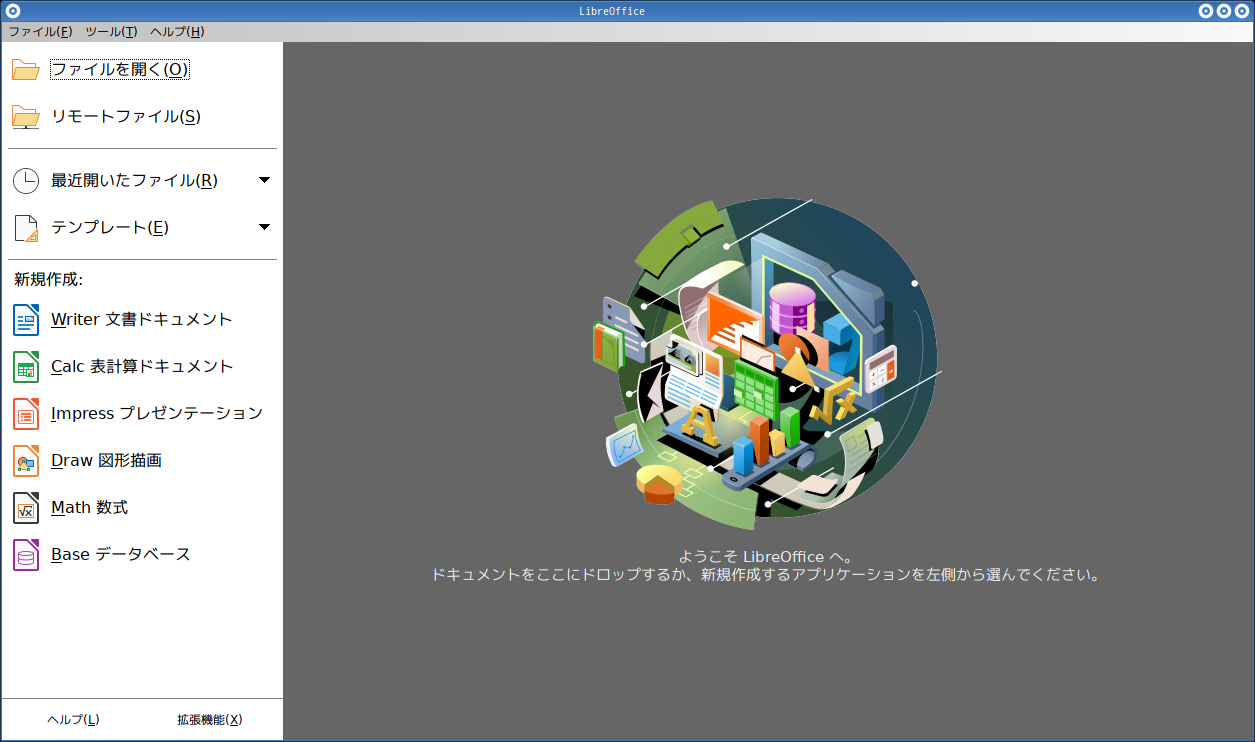Click the リモートファイル remote folder icon
The image size is (1255, 742).
[25, 117]
